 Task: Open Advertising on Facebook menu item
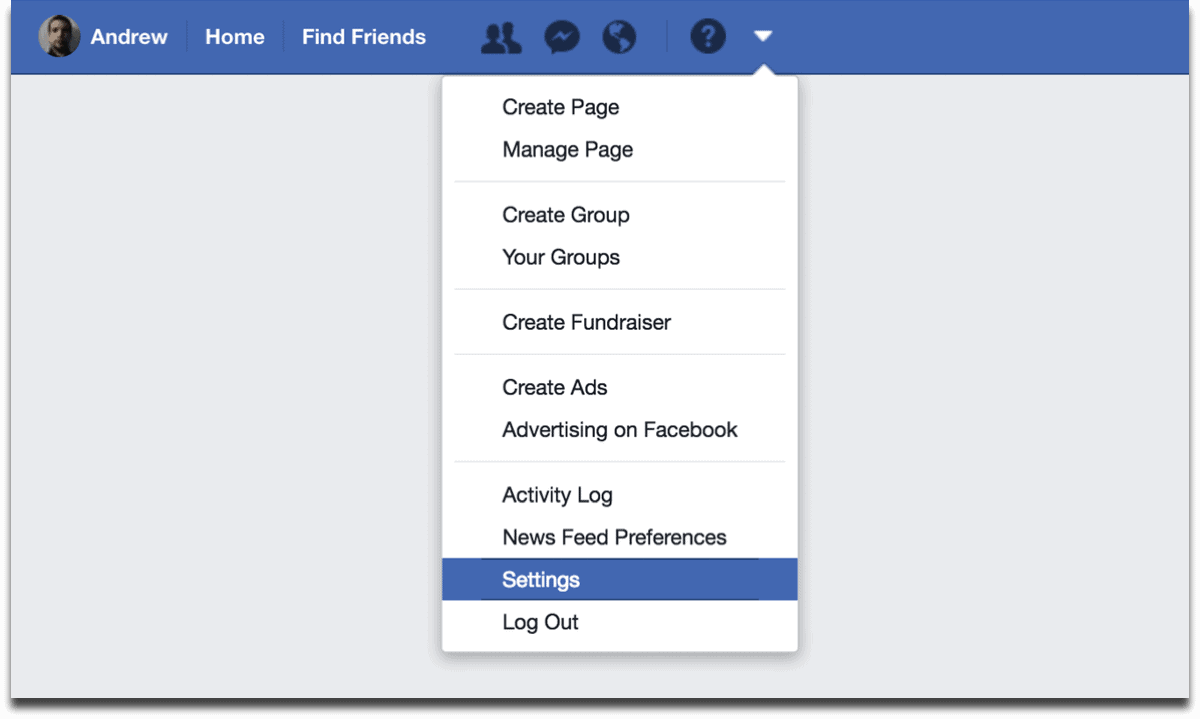click(619, 430)
